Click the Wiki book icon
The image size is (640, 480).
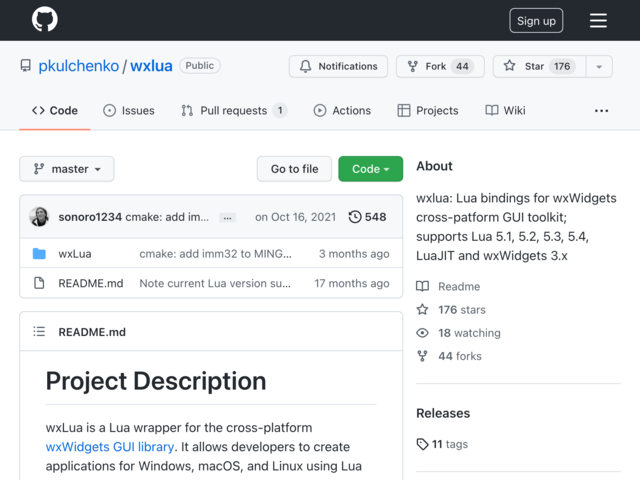pos(491,110)
